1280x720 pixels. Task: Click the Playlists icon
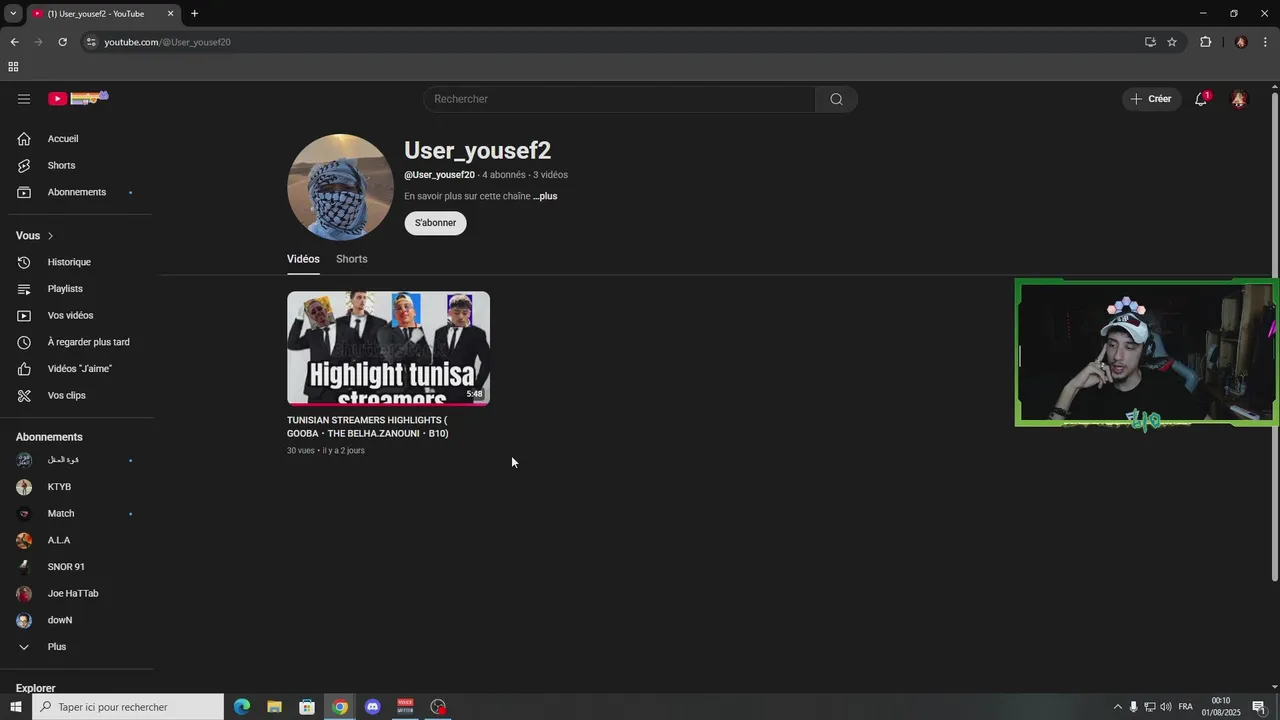(x=24, y=289)
